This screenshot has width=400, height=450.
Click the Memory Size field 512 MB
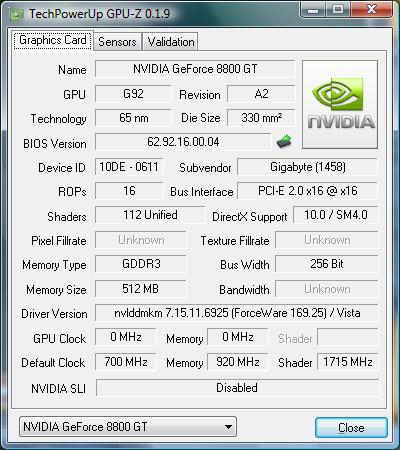[141, 289]
